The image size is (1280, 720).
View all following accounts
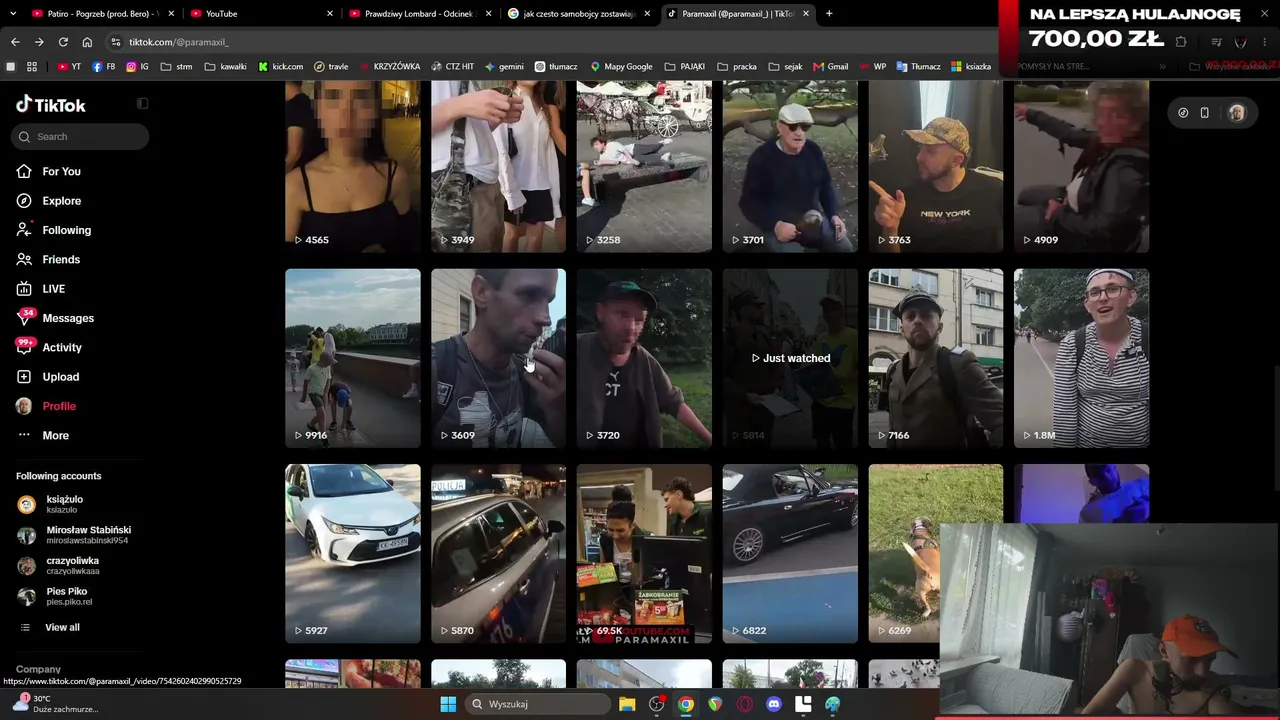pyautogui.click(x=62, y=627)
